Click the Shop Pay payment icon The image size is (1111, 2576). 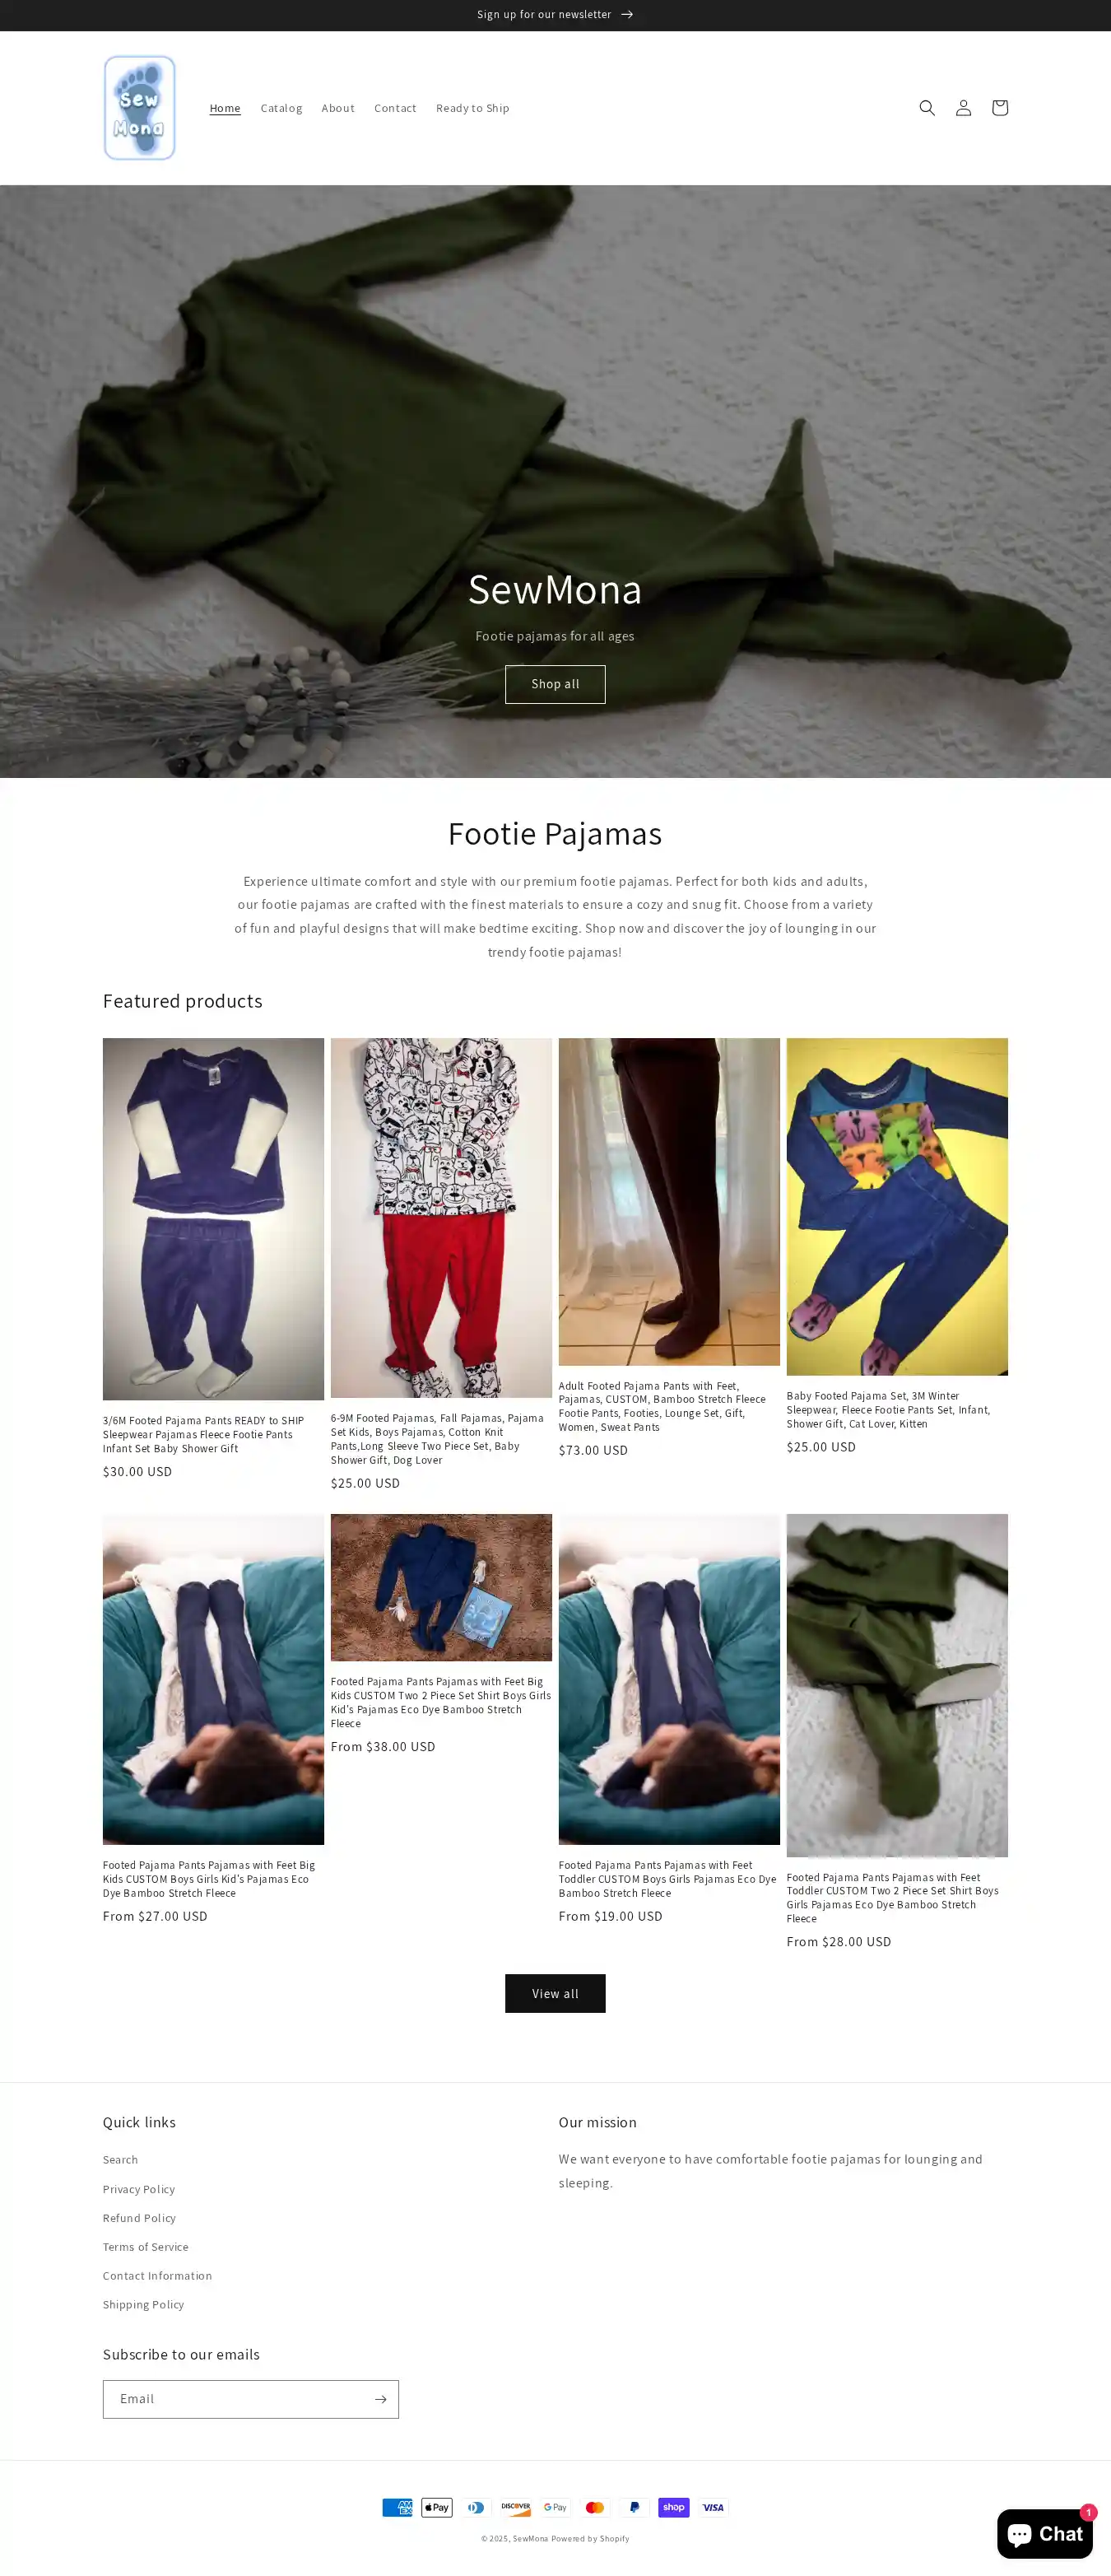pyautogui.click(x=674, y=2507)
